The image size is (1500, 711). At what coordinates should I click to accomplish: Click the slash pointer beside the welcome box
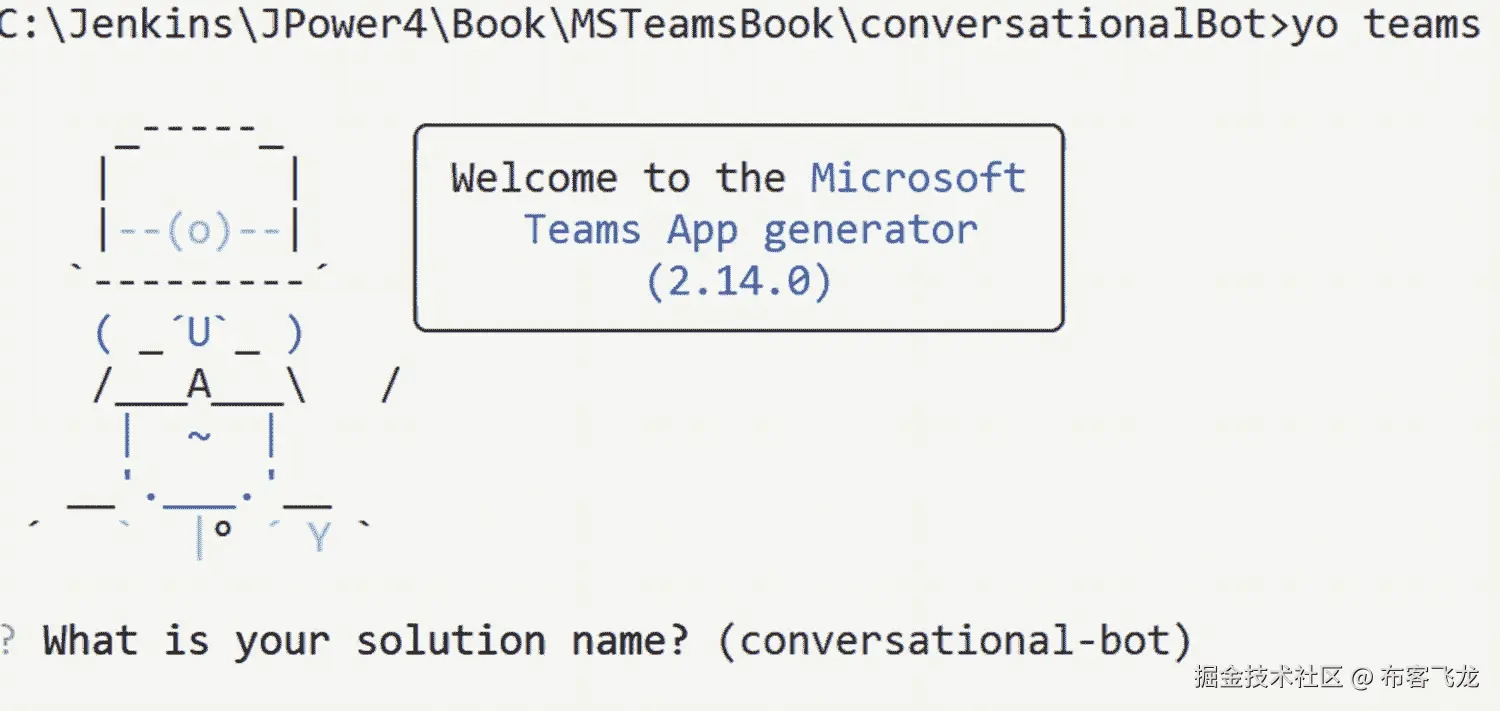point(391,385)
